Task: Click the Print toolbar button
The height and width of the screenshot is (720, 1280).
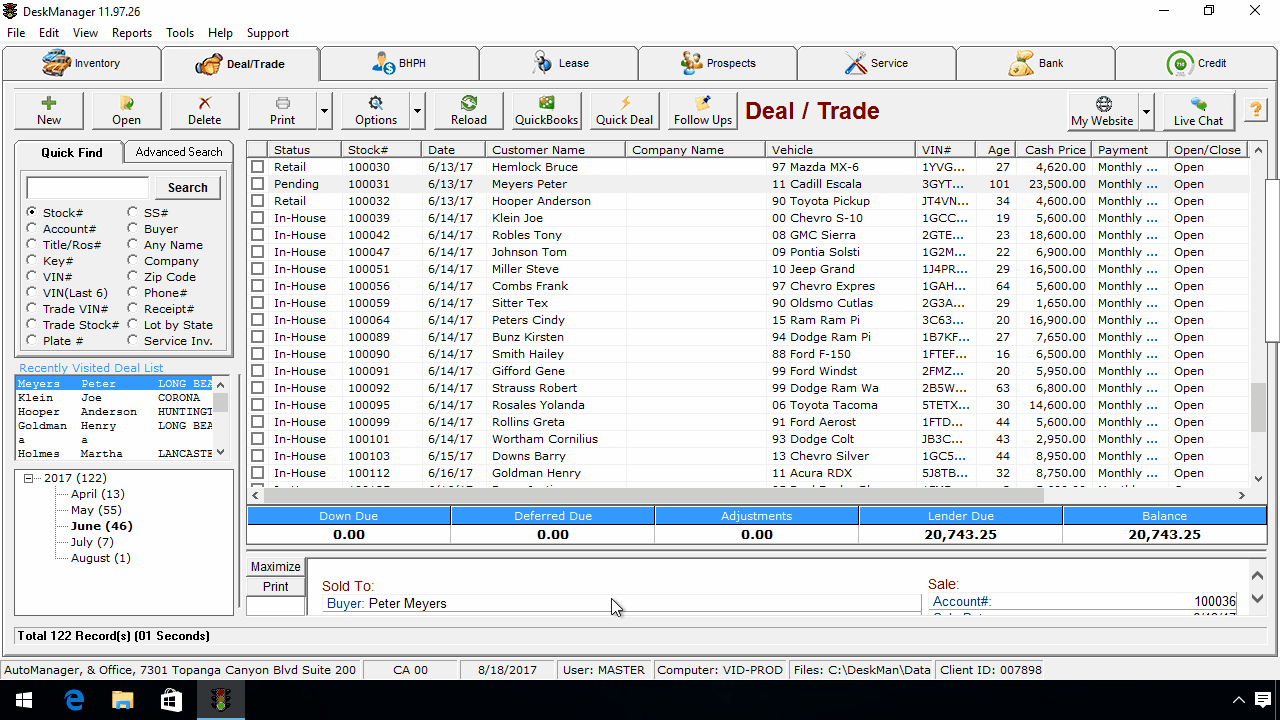Action: click(283, 111)
